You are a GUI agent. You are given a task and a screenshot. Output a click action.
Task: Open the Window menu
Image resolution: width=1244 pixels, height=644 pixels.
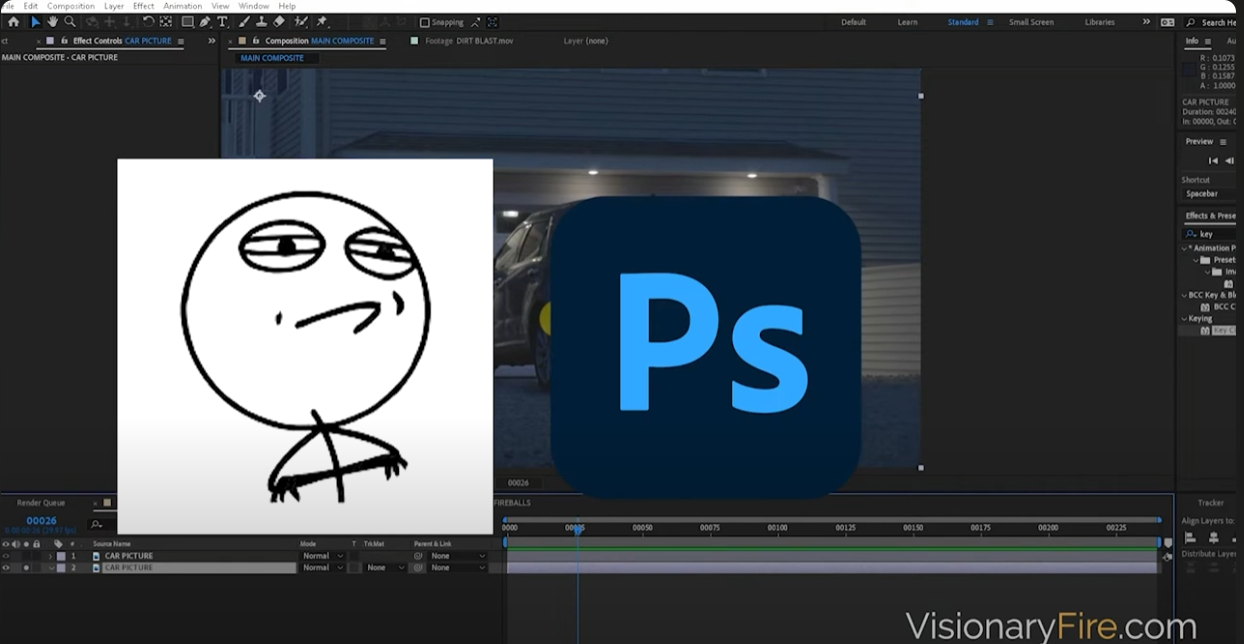click(x=253, y=6)
